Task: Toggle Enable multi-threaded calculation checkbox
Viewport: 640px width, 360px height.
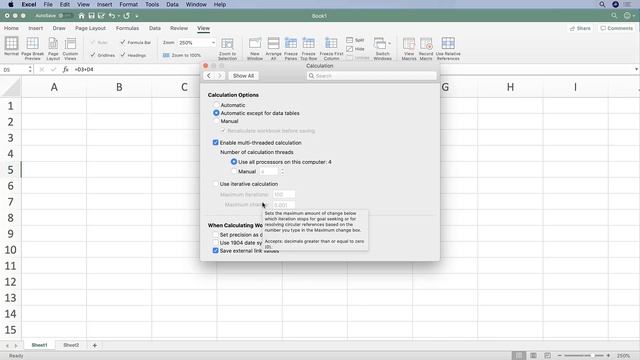Action: pyautogui.click(x=216, y=142)
